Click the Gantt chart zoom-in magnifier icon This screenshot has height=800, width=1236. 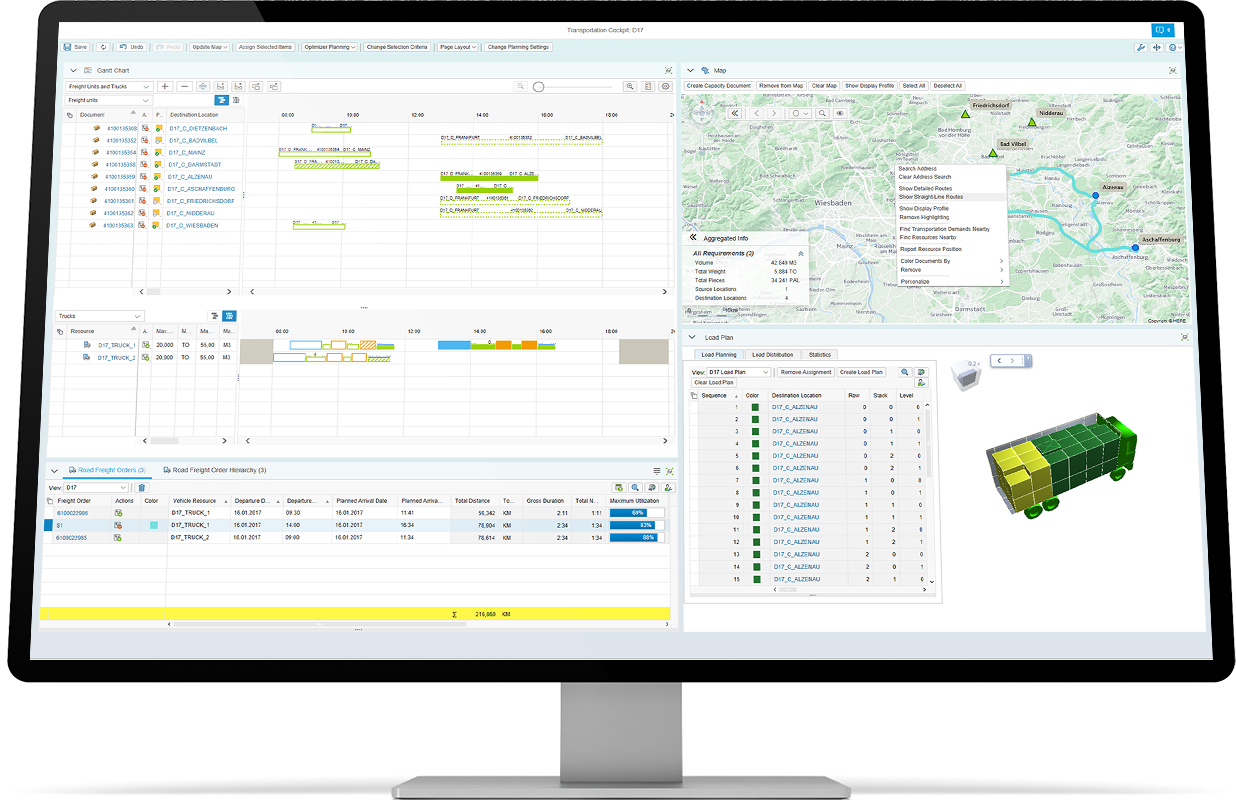tap(630, 87)
